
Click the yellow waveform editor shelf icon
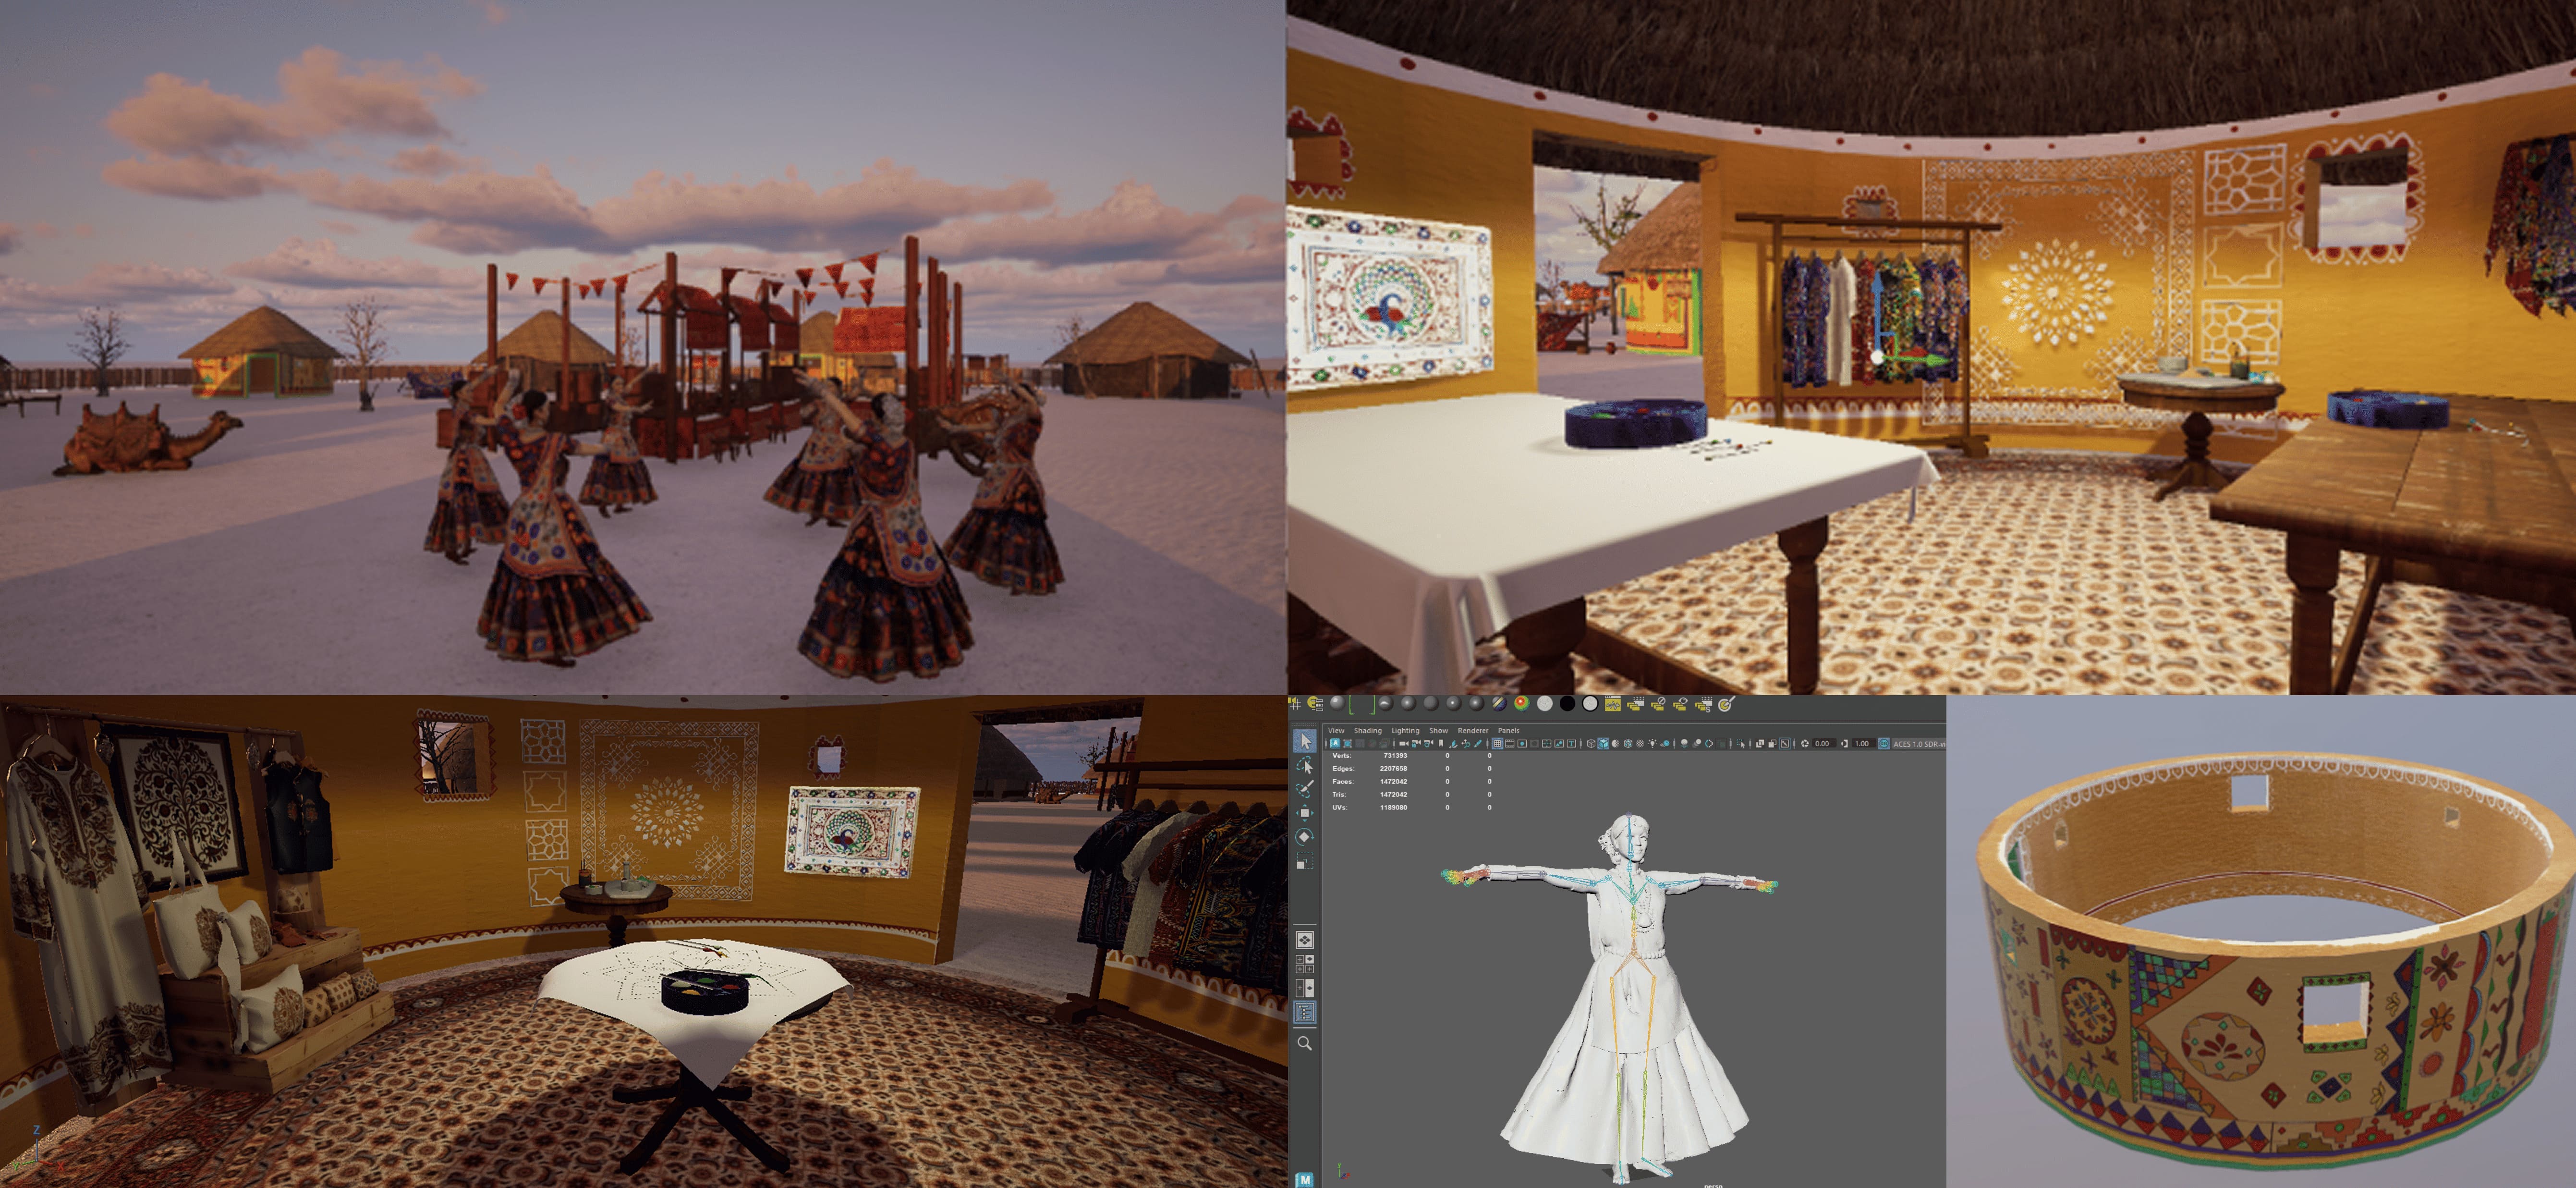coord(1612,703)
